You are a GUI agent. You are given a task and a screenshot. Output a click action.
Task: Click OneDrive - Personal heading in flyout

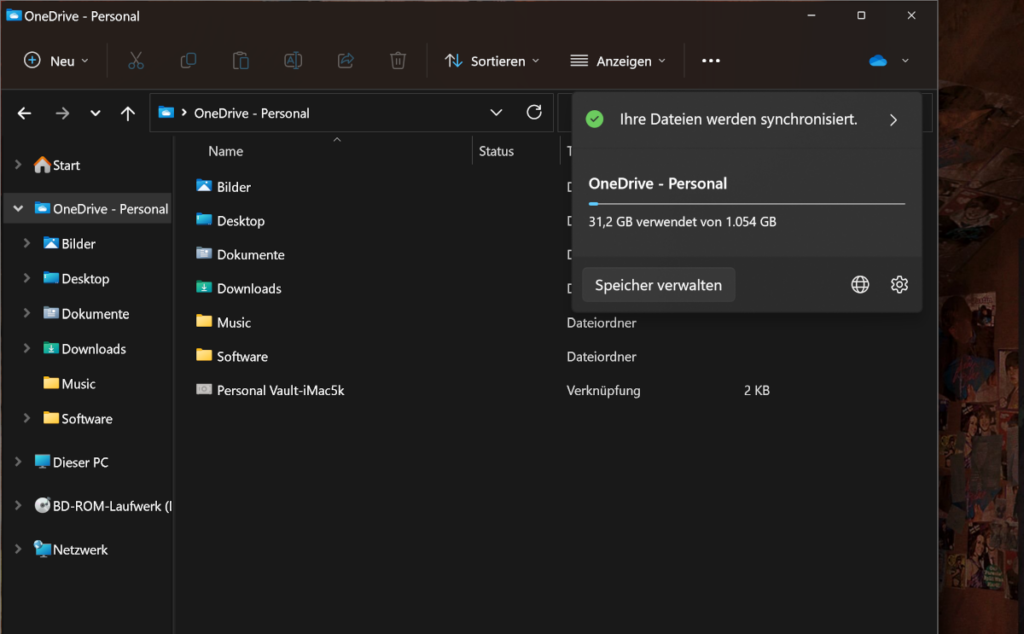click(x=658, y=183)
